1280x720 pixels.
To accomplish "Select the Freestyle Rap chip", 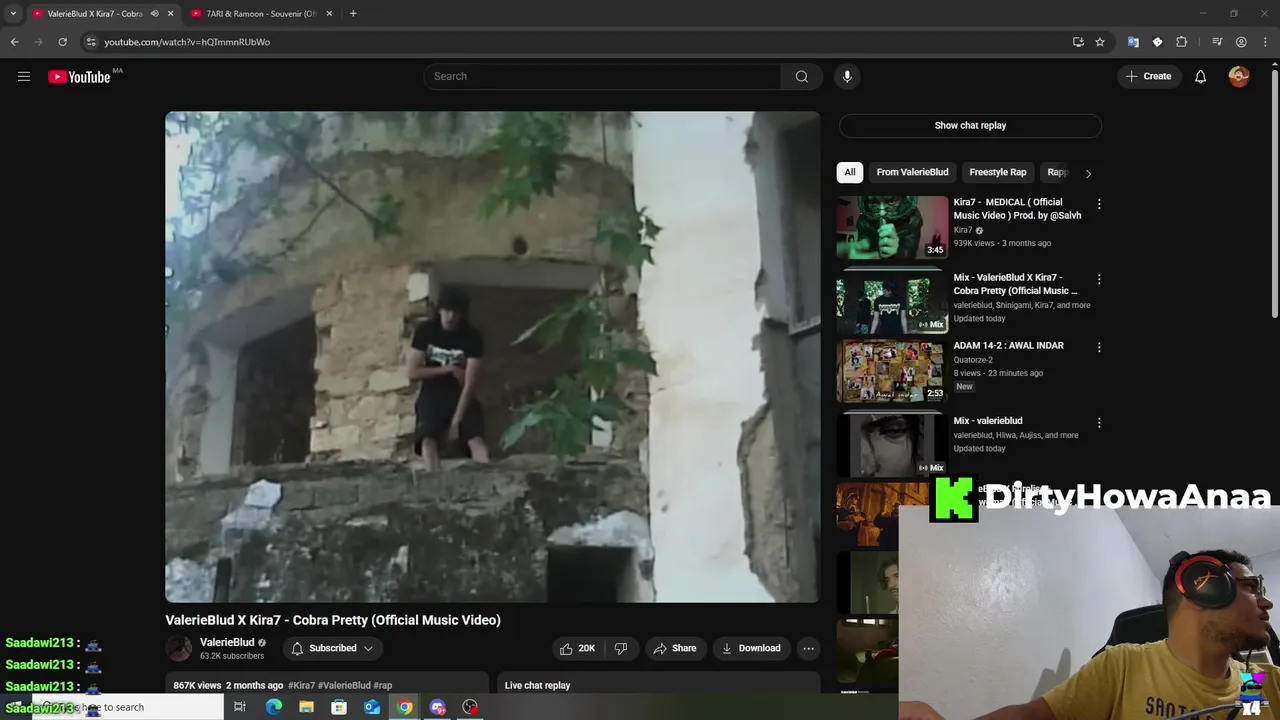I will [x=998, y=172].
